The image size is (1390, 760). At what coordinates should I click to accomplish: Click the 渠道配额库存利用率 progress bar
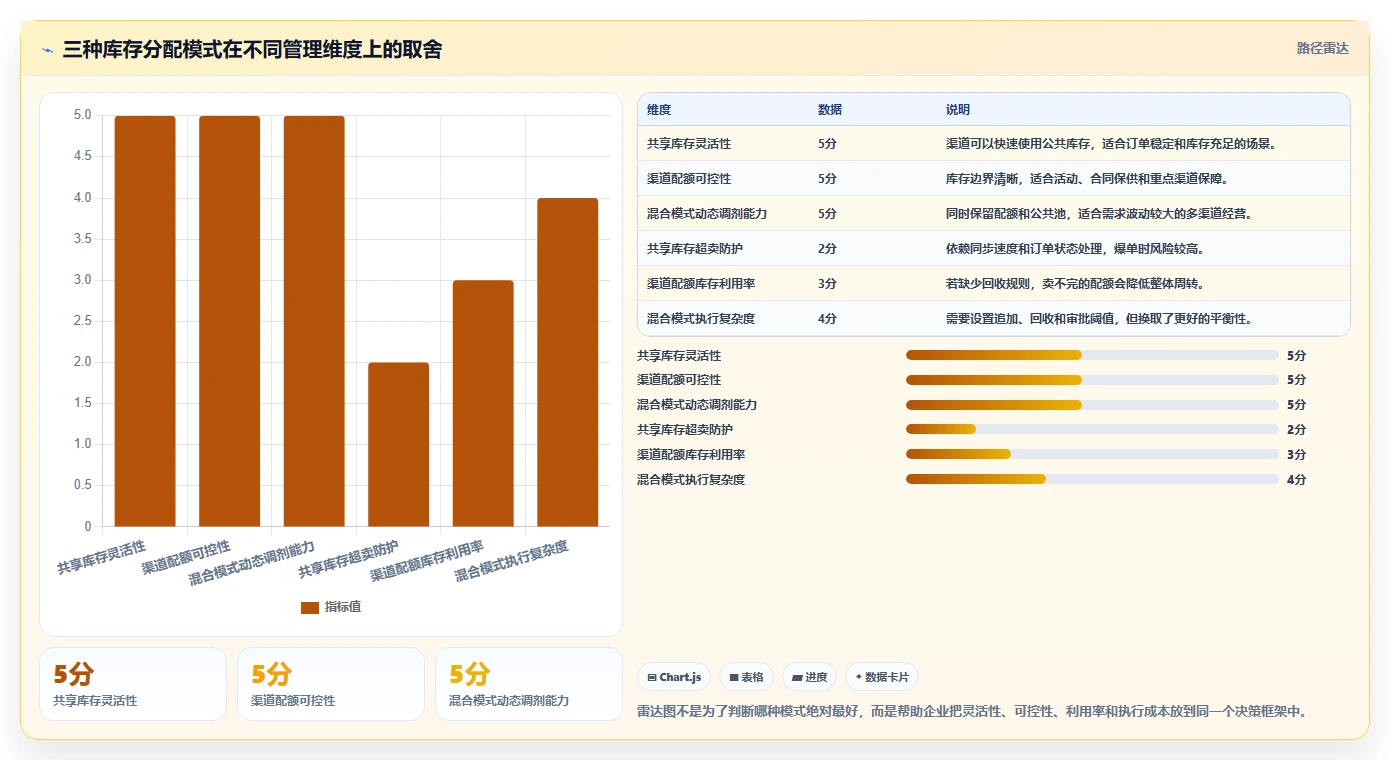(1092, 454)
